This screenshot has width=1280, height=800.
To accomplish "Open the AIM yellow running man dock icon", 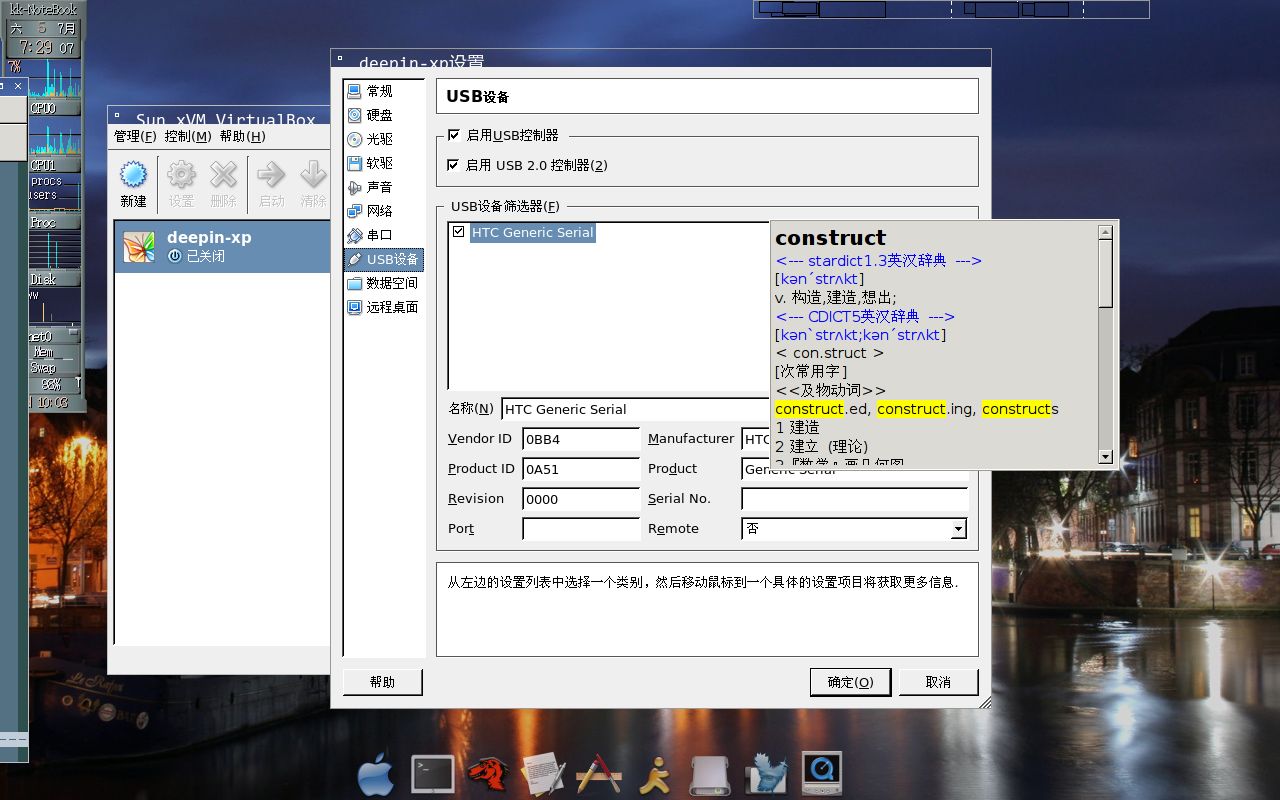I will click(x=656, y=774).
